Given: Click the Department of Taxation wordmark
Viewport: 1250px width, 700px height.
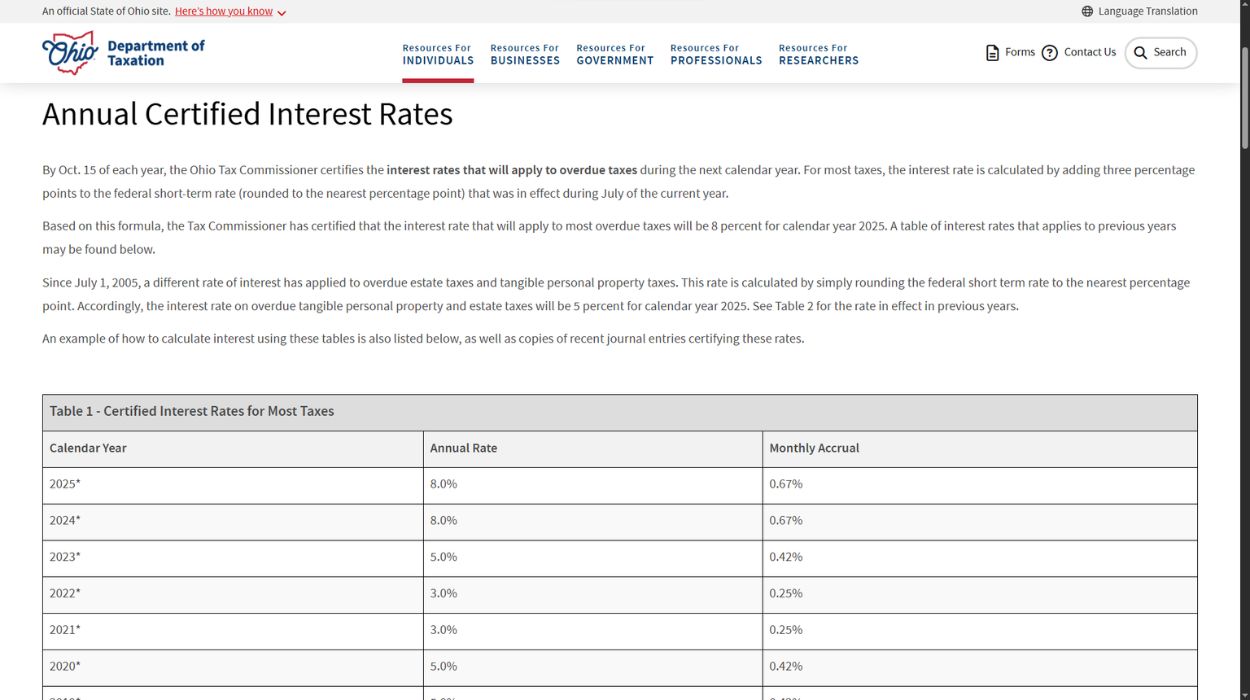Looking at the screenshot, I should click(155, 52).
